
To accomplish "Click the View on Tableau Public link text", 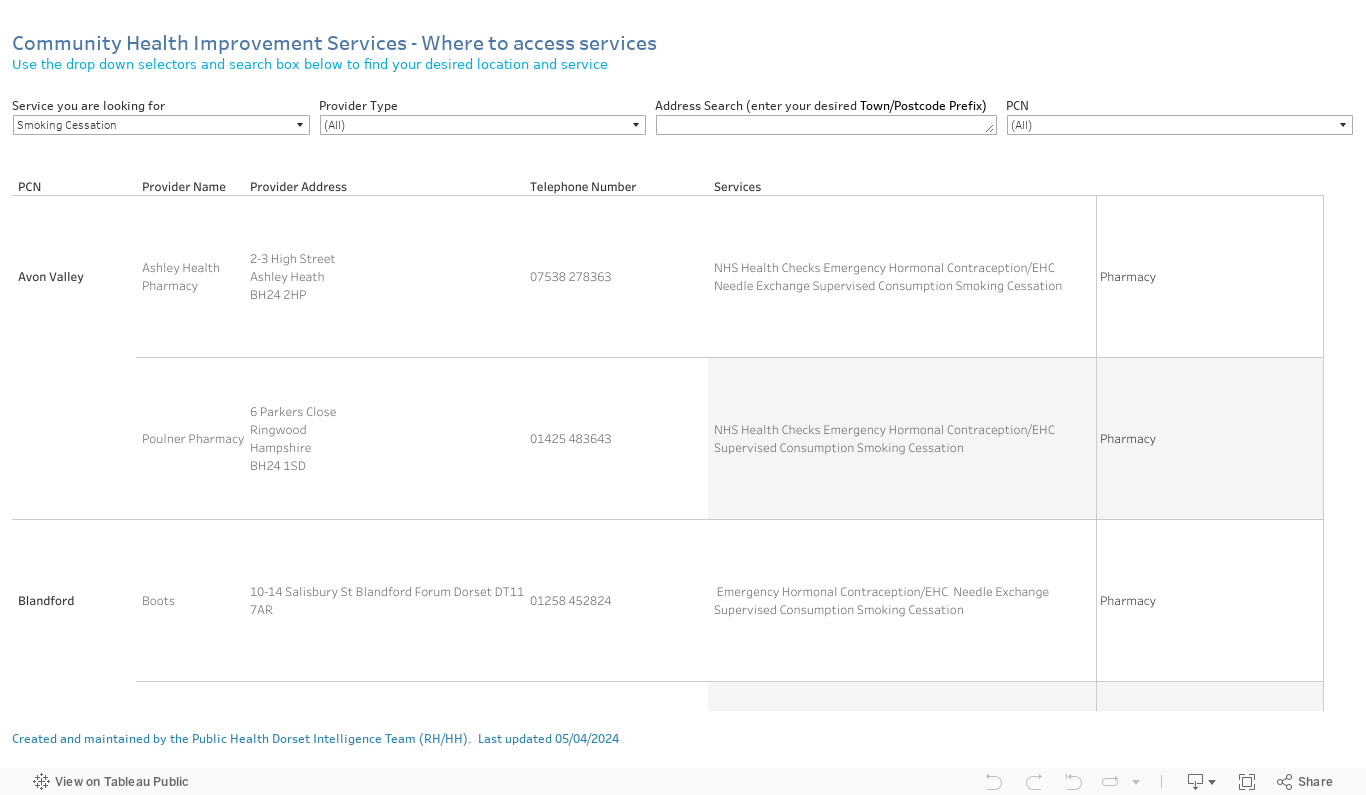I will point(122,782).
